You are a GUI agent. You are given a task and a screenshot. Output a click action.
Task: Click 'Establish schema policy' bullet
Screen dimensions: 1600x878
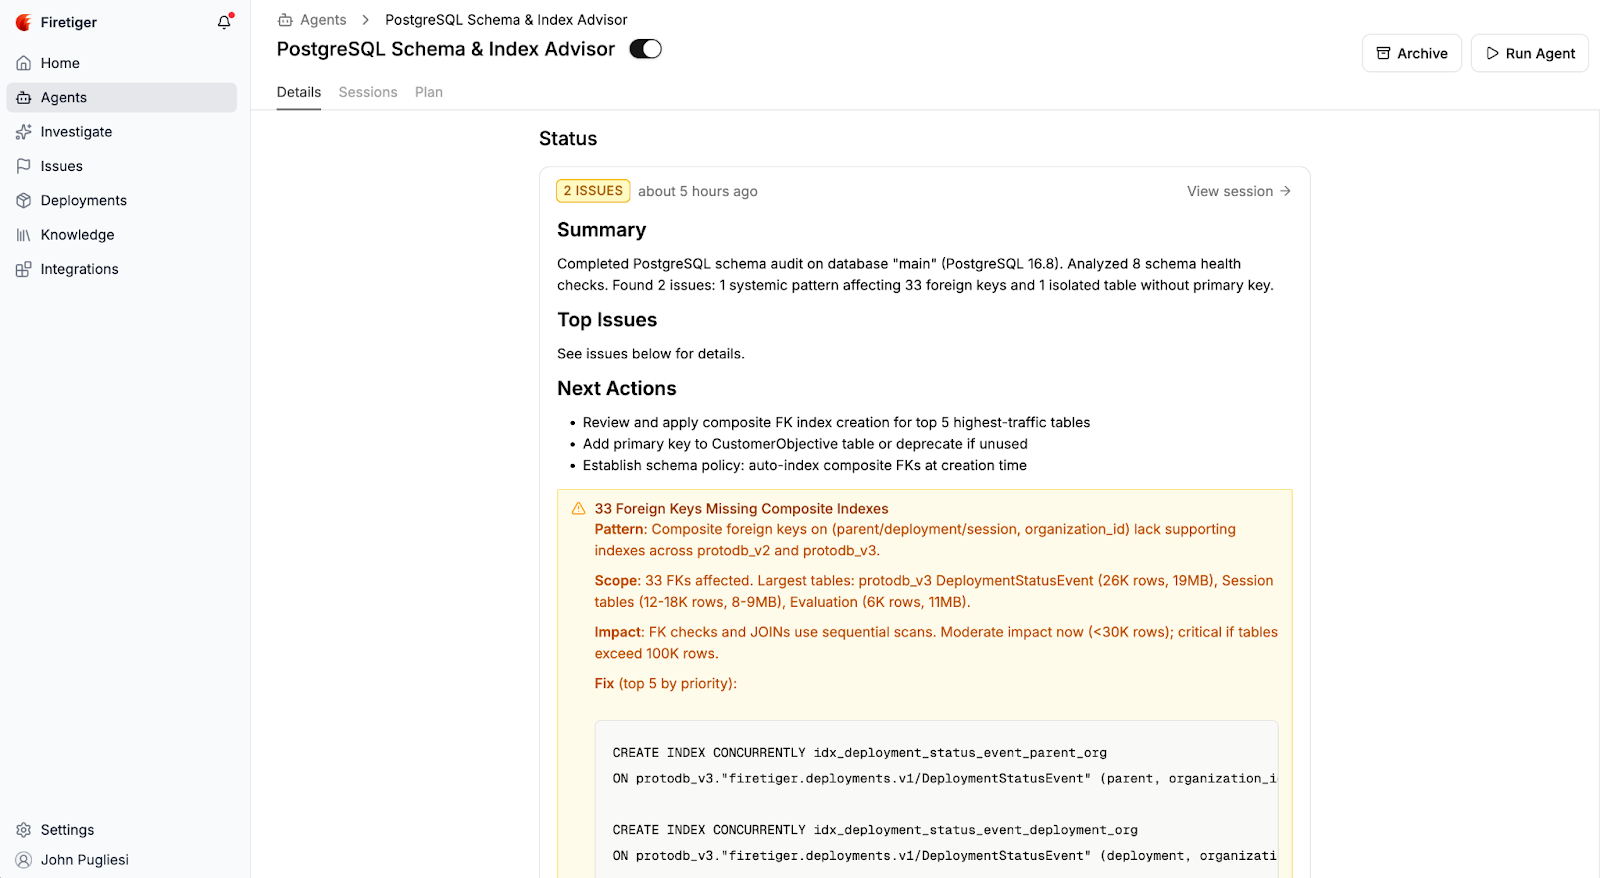pos(805,465)
